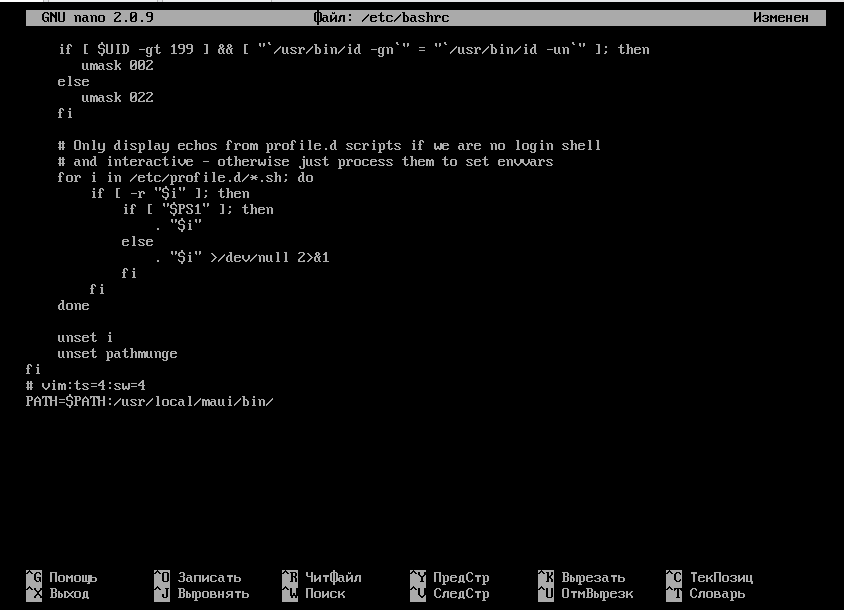Click the ^R ЧитФайл read file shortcut
This screenshot has width=844, height=610.
[x=322, y=577]
